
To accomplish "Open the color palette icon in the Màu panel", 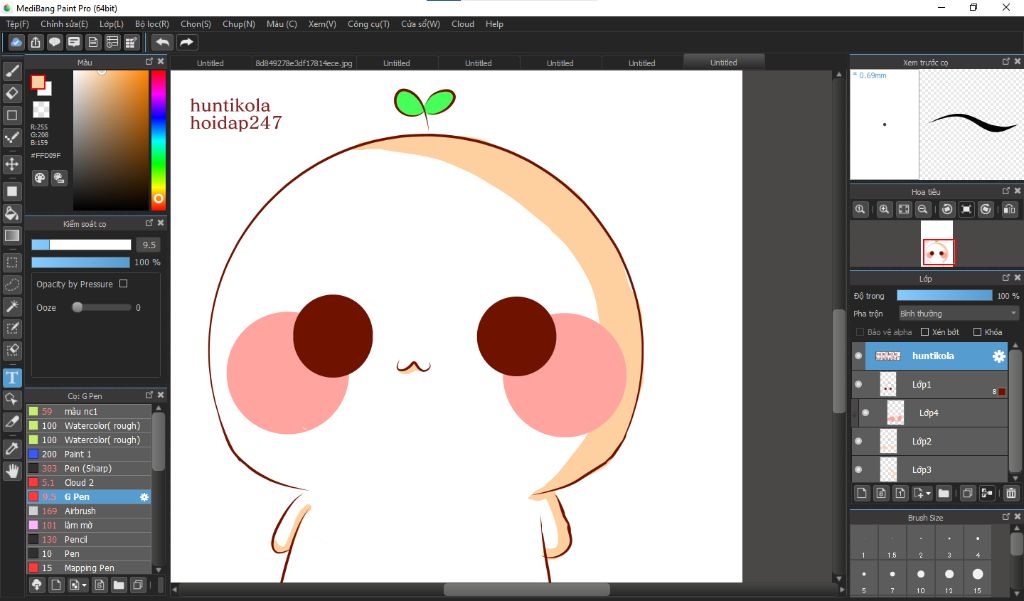I will 40,178.
